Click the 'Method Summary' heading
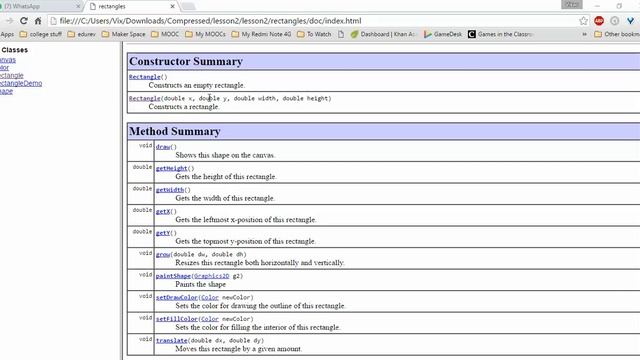This screenshot has width=640, height=360. (x=175, y=131)
